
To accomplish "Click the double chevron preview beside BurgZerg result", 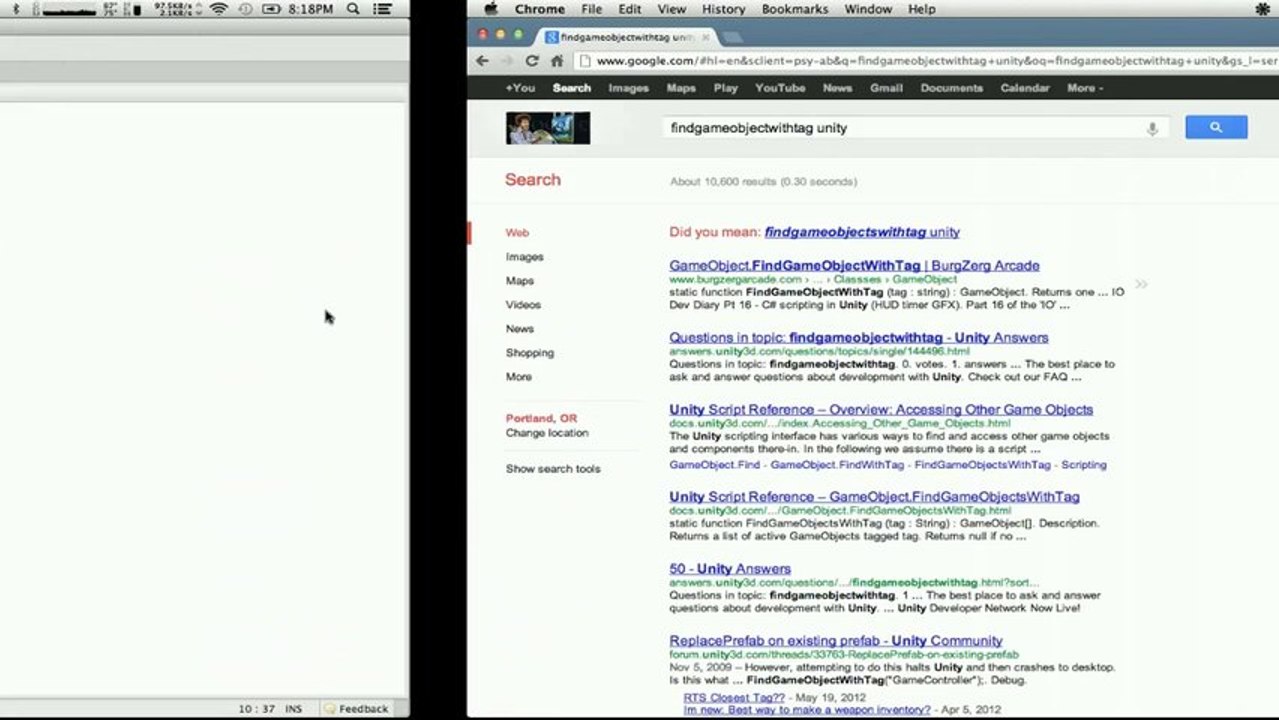I will (x=1141, y=284).
